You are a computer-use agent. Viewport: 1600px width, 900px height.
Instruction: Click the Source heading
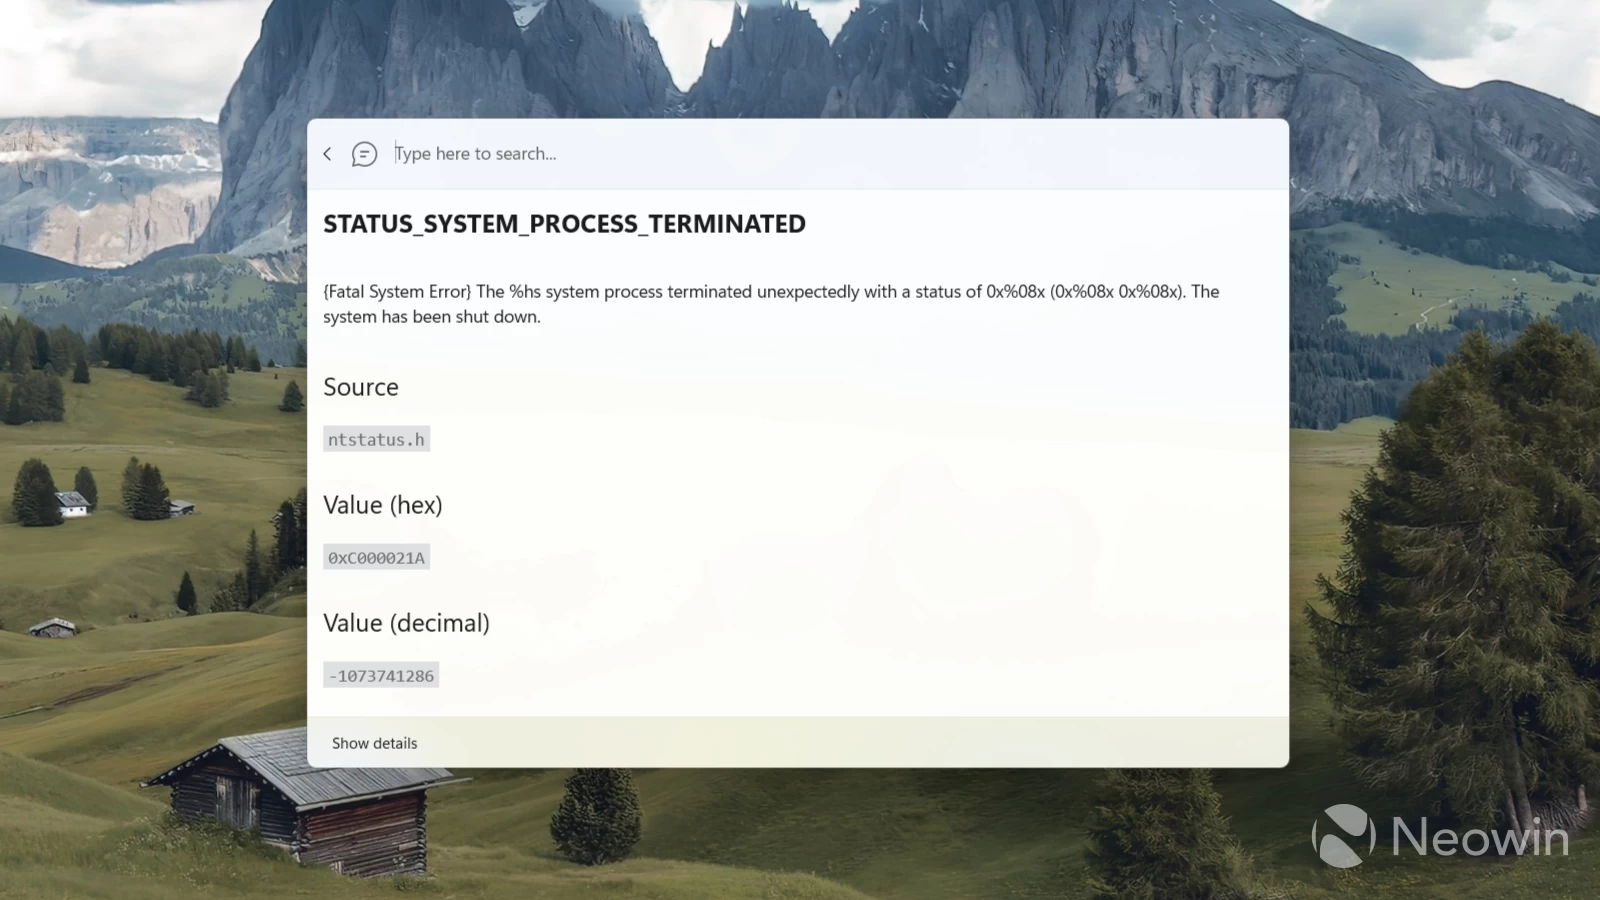pos(361,387)
